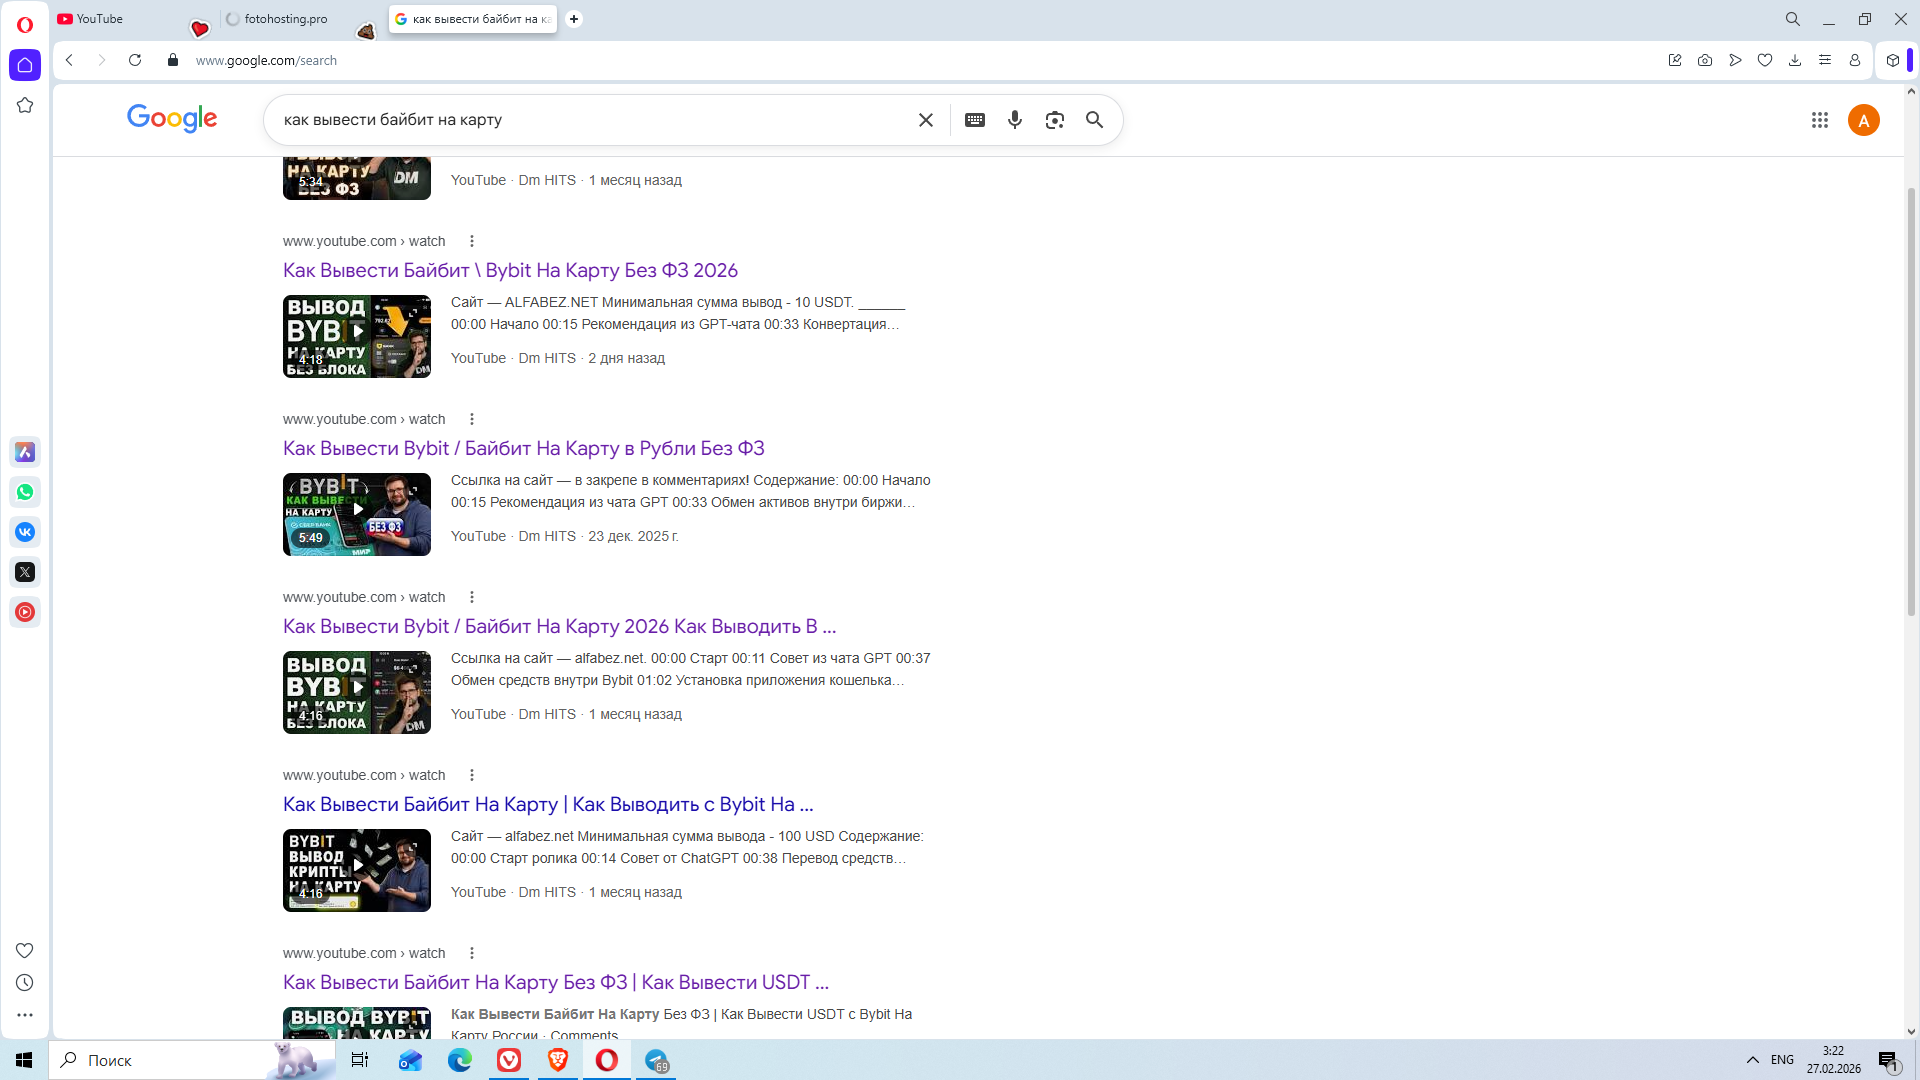The height and width of the screenshot is (1080, 1920).
Task: Click the Google voice search microphone icon
Action: click(x=1015, y=120)
